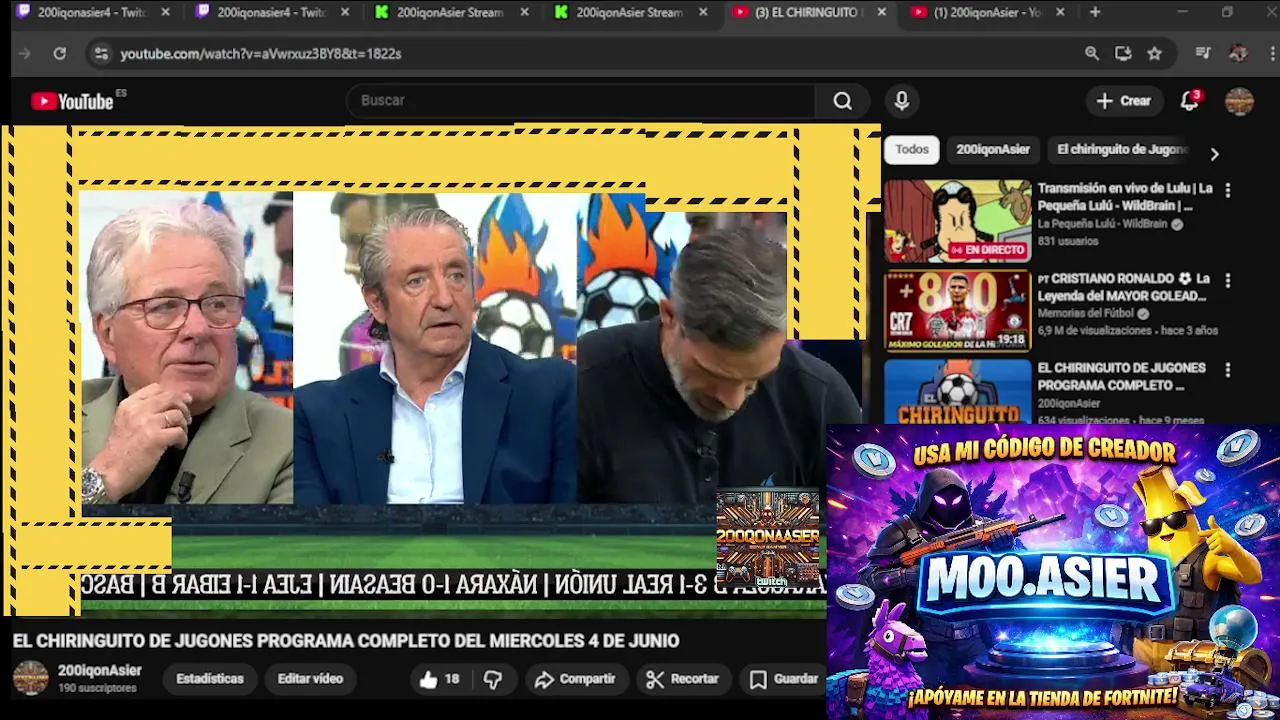Go forward with the browser forward arrow
Screen dimensions: 1280x720
coord(25,54)
